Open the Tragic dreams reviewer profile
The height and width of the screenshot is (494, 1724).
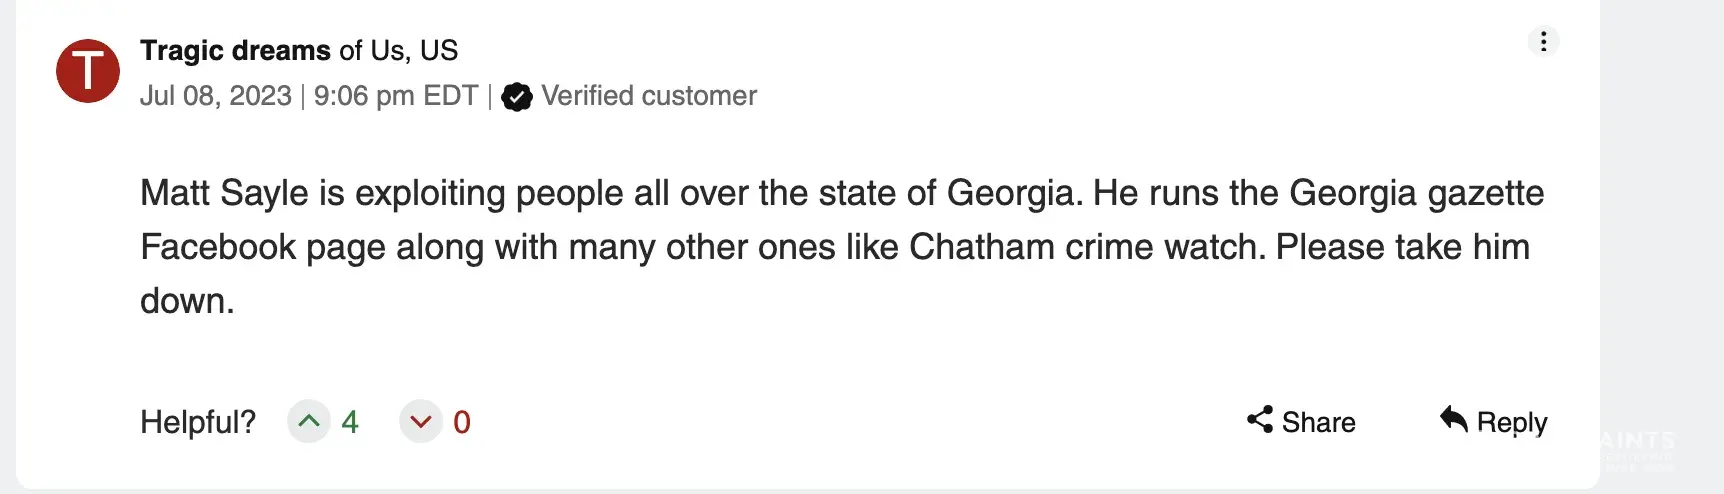click(235, 50)
